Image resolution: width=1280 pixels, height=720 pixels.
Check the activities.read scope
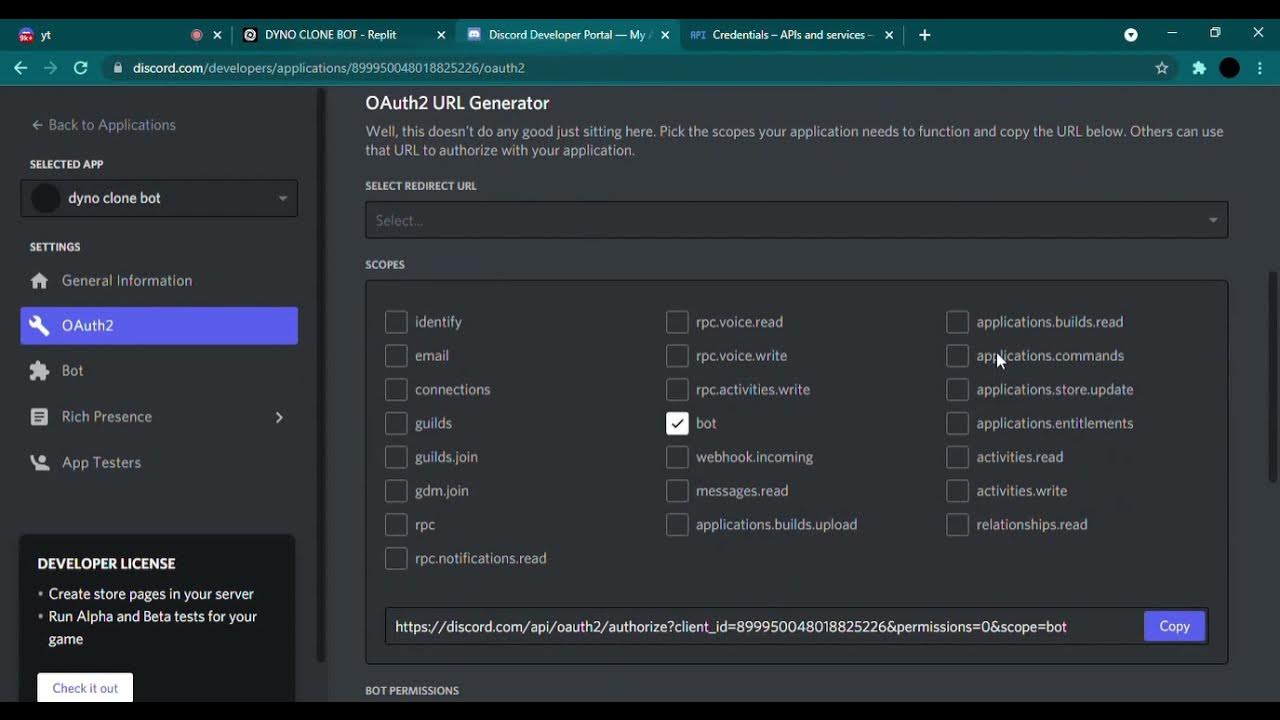tap(957, 457)
